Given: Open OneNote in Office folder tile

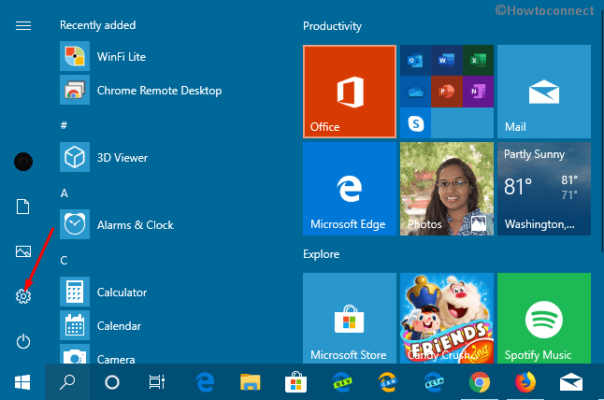Looking at the screenshot, I should (478, 91).
